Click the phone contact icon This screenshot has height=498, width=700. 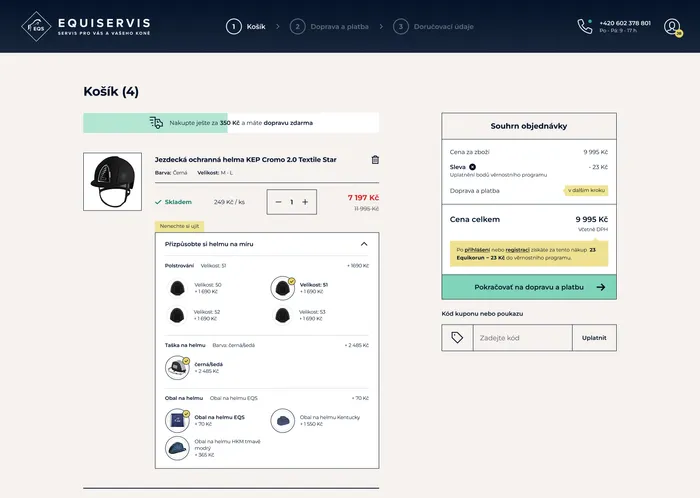584,26
